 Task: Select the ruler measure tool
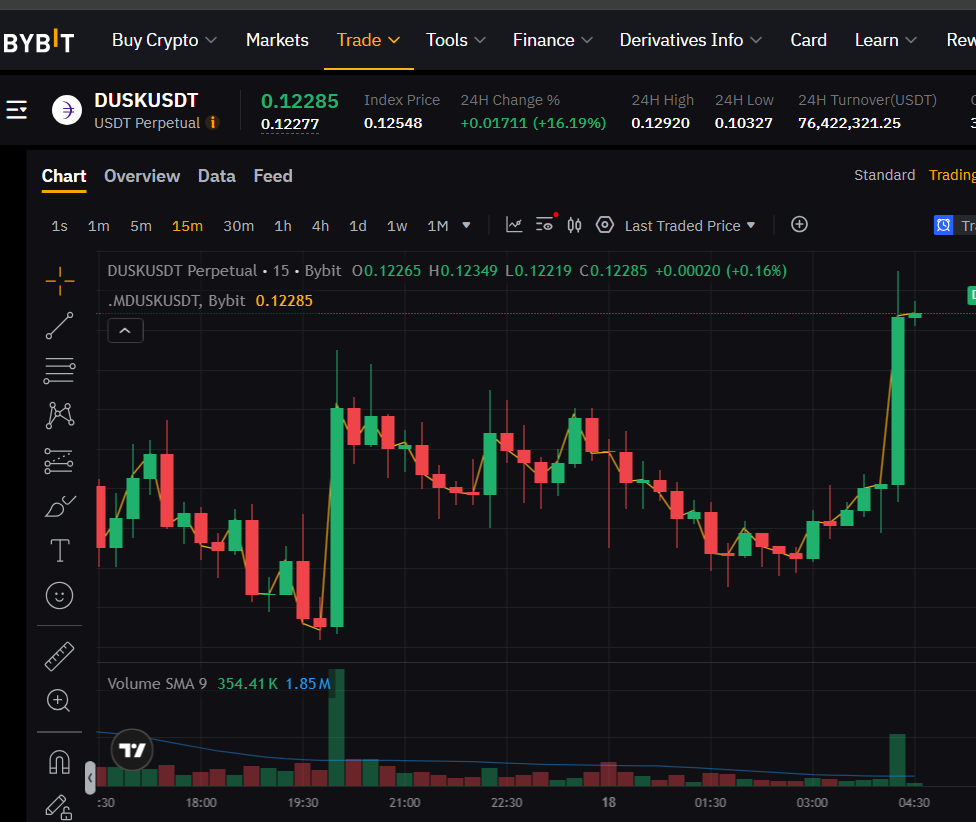(x=60, y=656)
